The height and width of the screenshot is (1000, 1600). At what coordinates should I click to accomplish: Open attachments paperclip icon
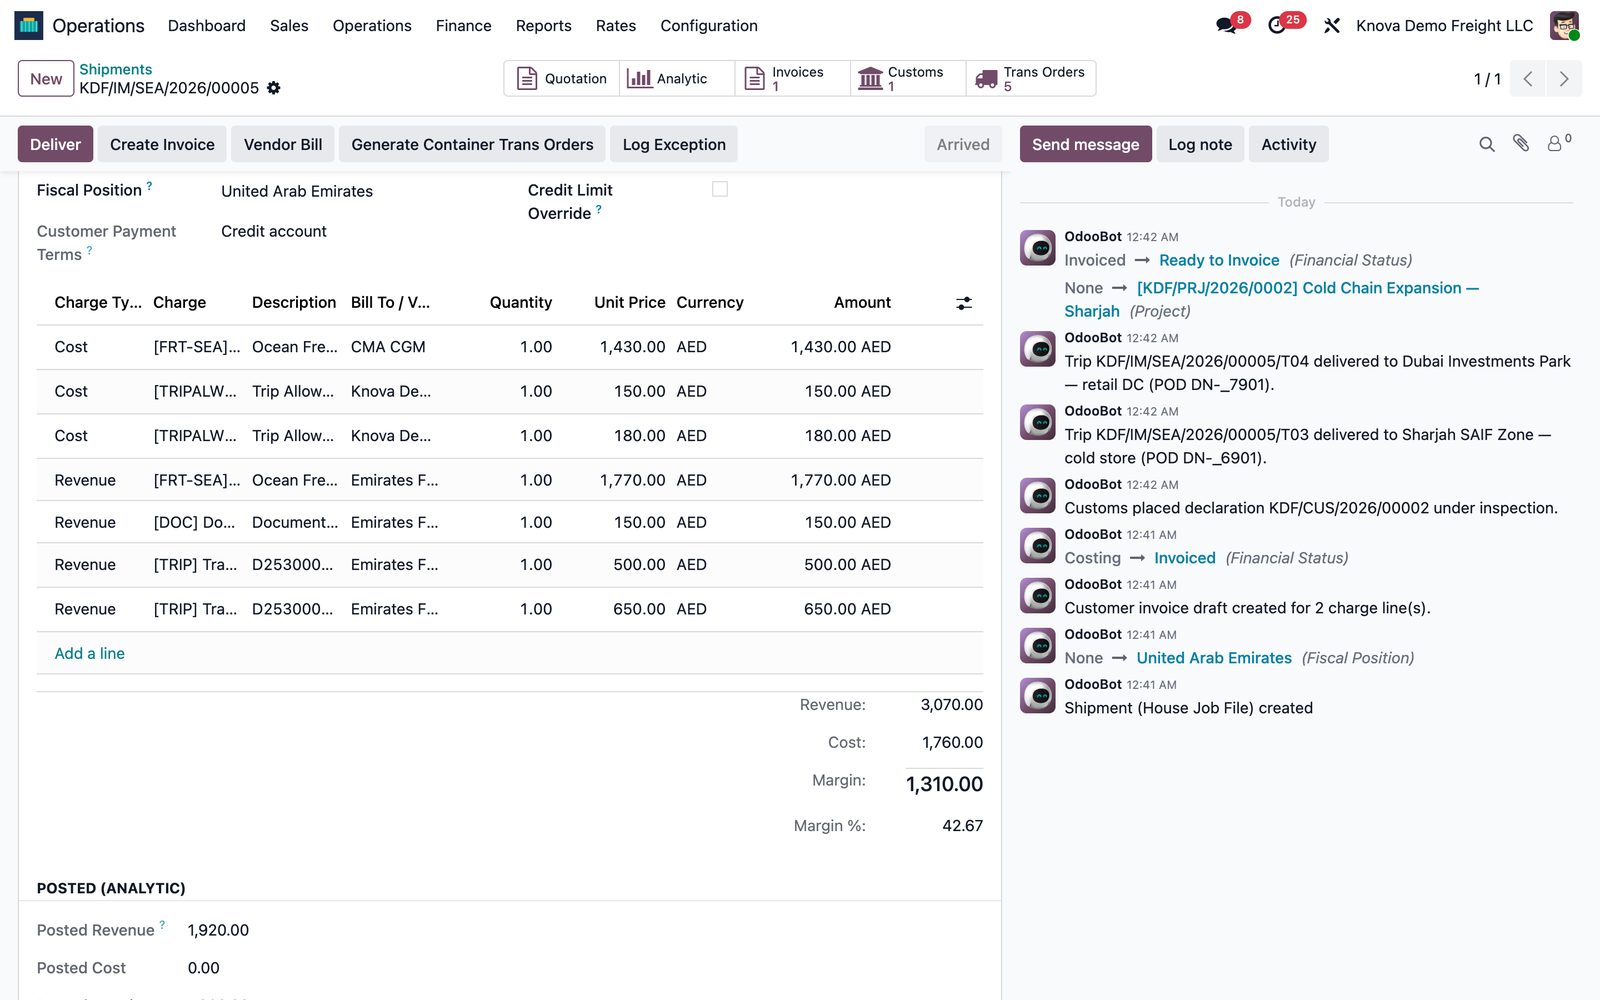1521,144
